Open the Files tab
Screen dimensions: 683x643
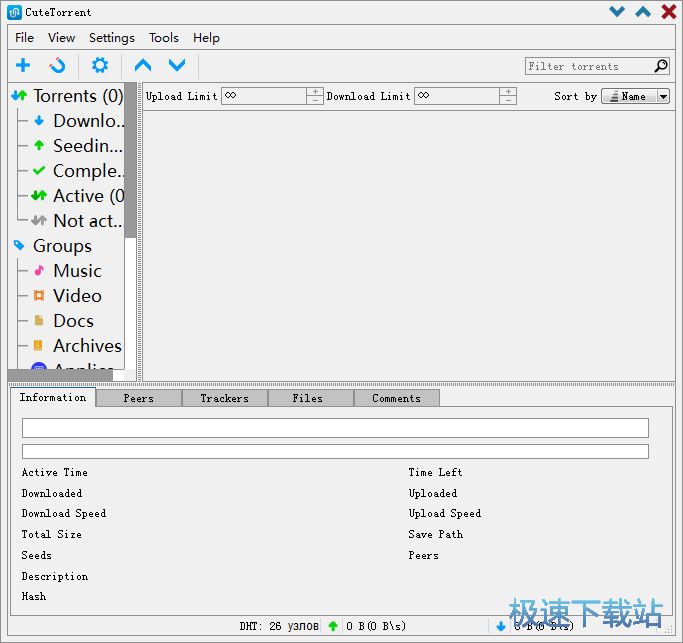(308, 398)
